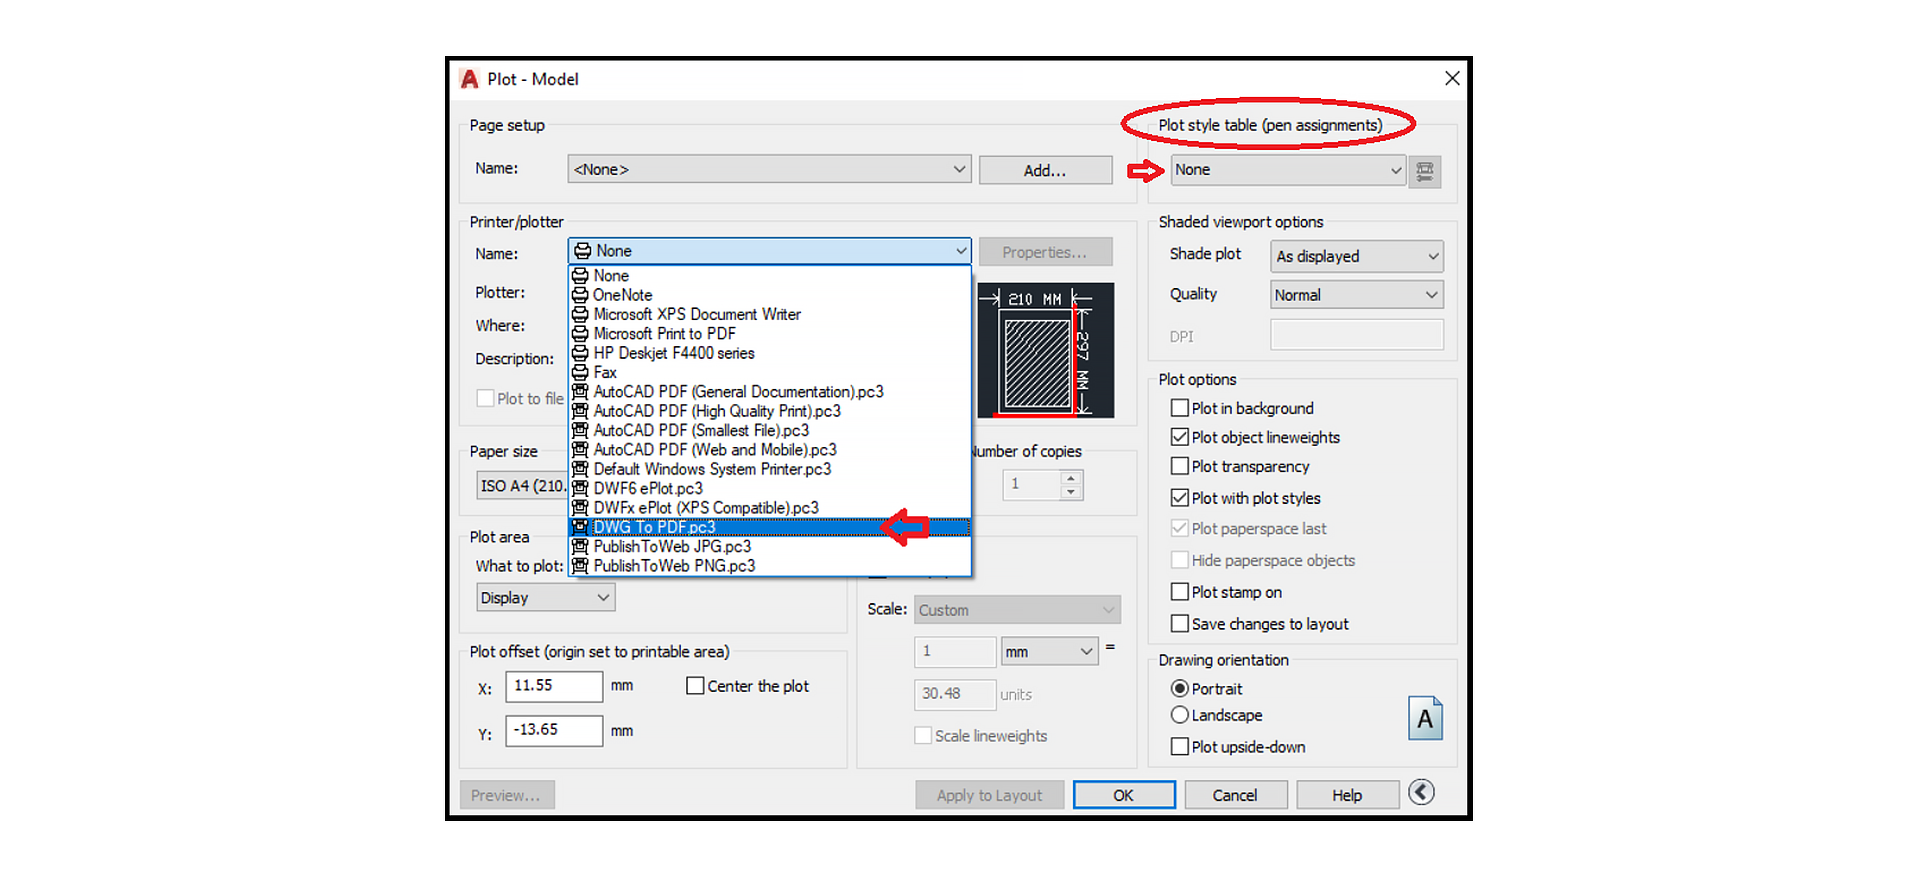Open the ISO A4 paper size dropdown
1920x891 pixels.
522,486
